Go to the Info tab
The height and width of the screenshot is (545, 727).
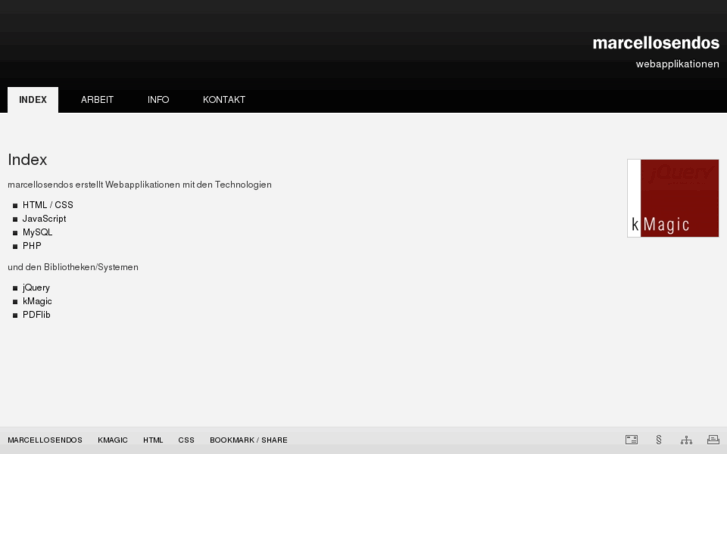coord(158,100)
